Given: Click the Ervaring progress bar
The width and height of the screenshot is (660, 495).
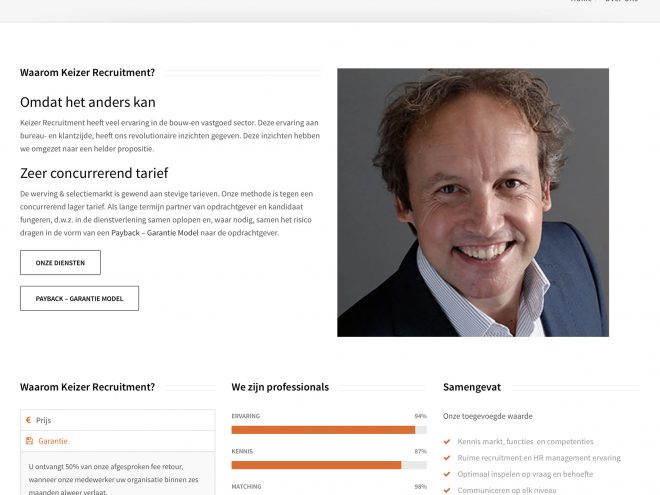Looking at the screenshot, I should [x=329, y=430].
